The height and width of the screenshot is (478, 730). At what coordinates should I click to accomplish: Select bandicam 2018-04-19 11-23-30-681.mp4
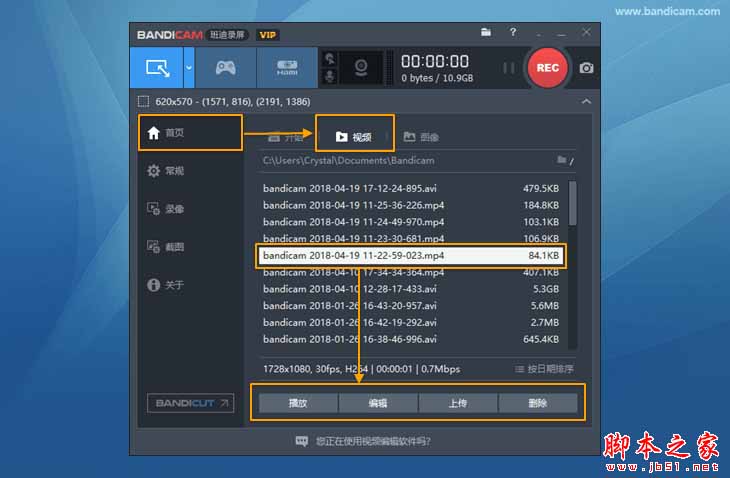click(x=411, y=238)
